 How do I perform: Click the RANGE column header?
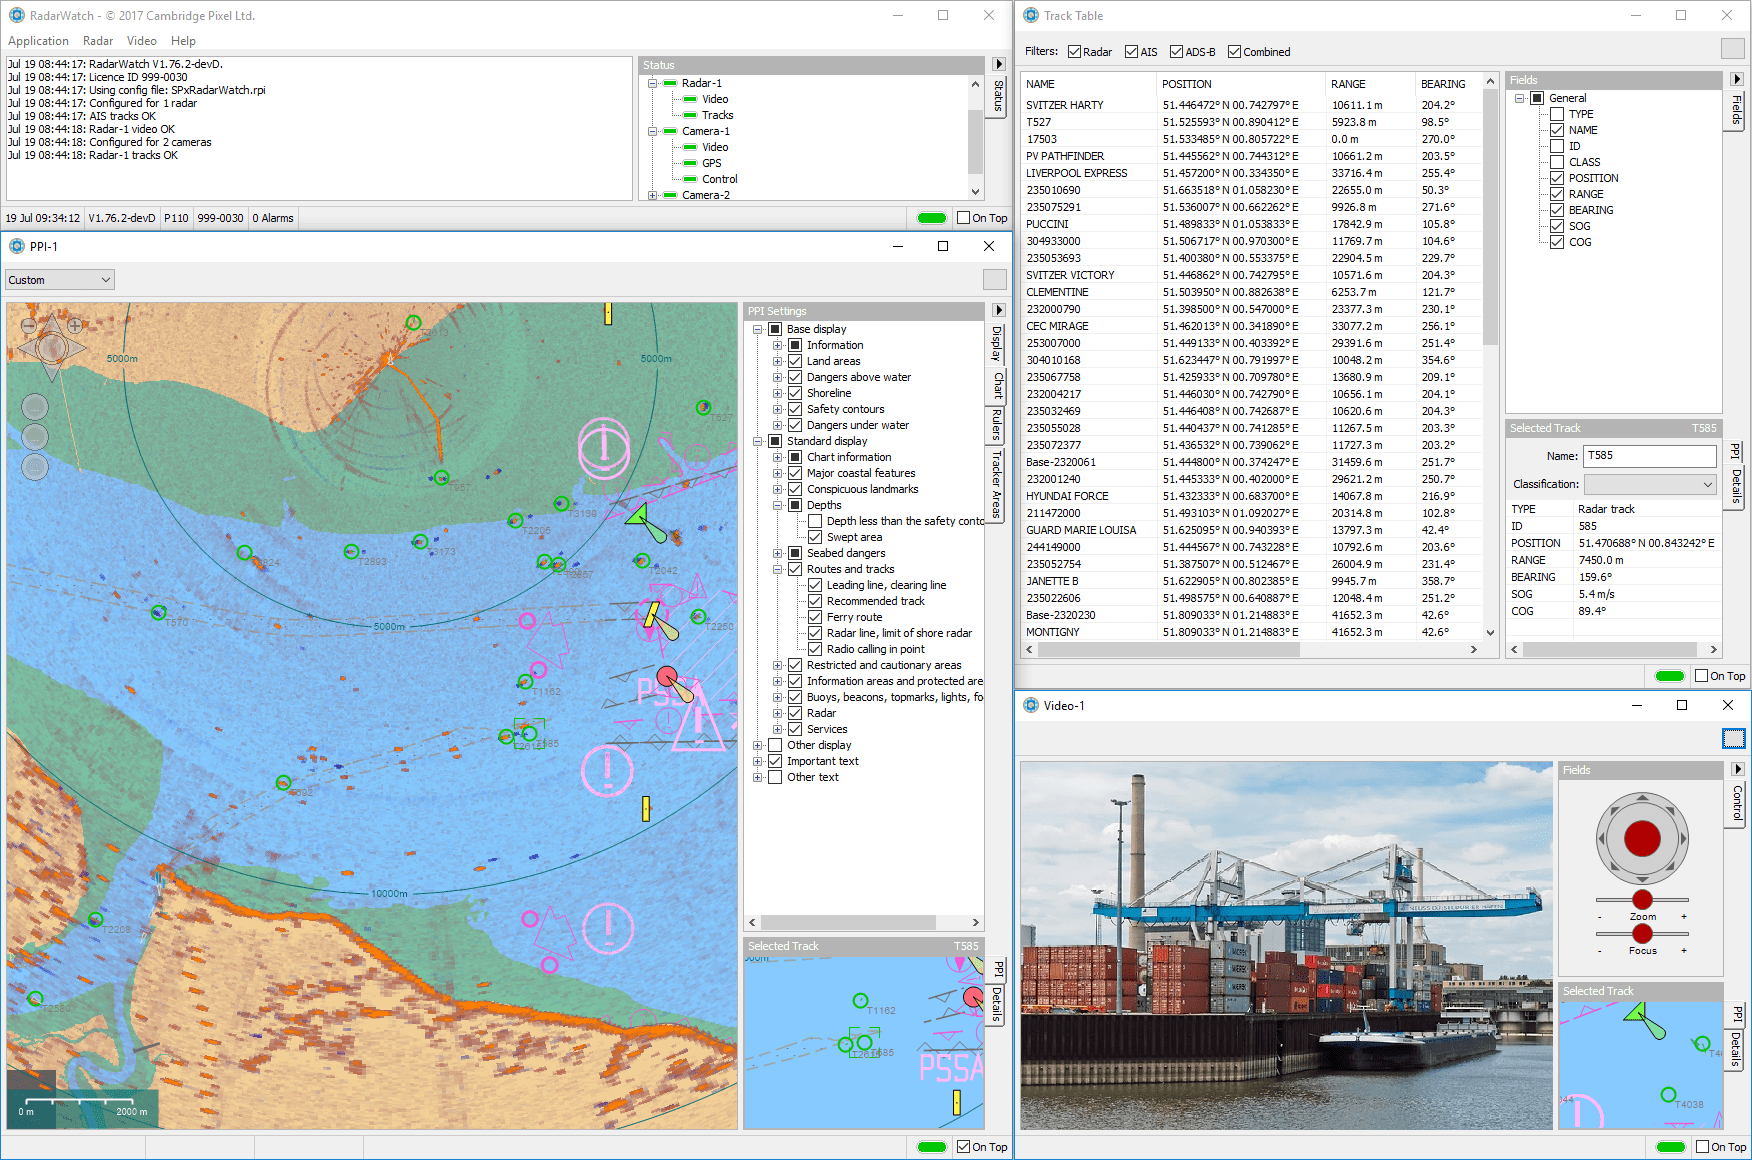[1348, 84]
